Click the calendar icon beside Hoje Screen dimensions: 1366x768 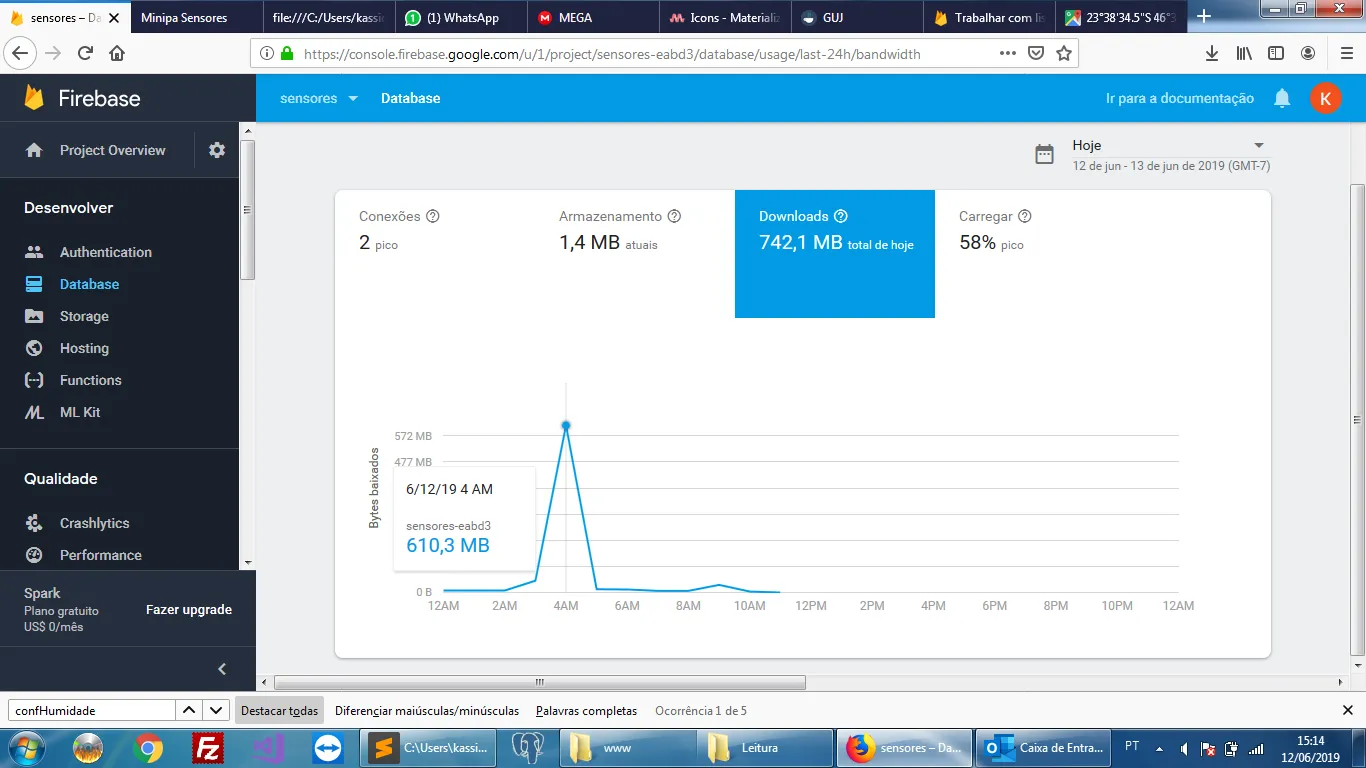pos(1044,154)
